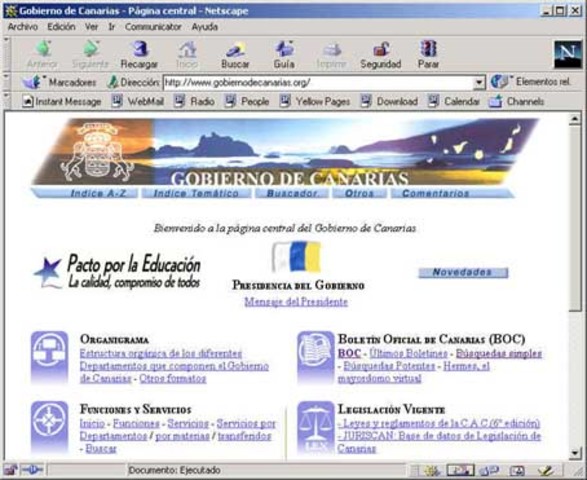587x480 pixels.
Task: Expand the address bar URL dropdown
Action: click(479, 82)
